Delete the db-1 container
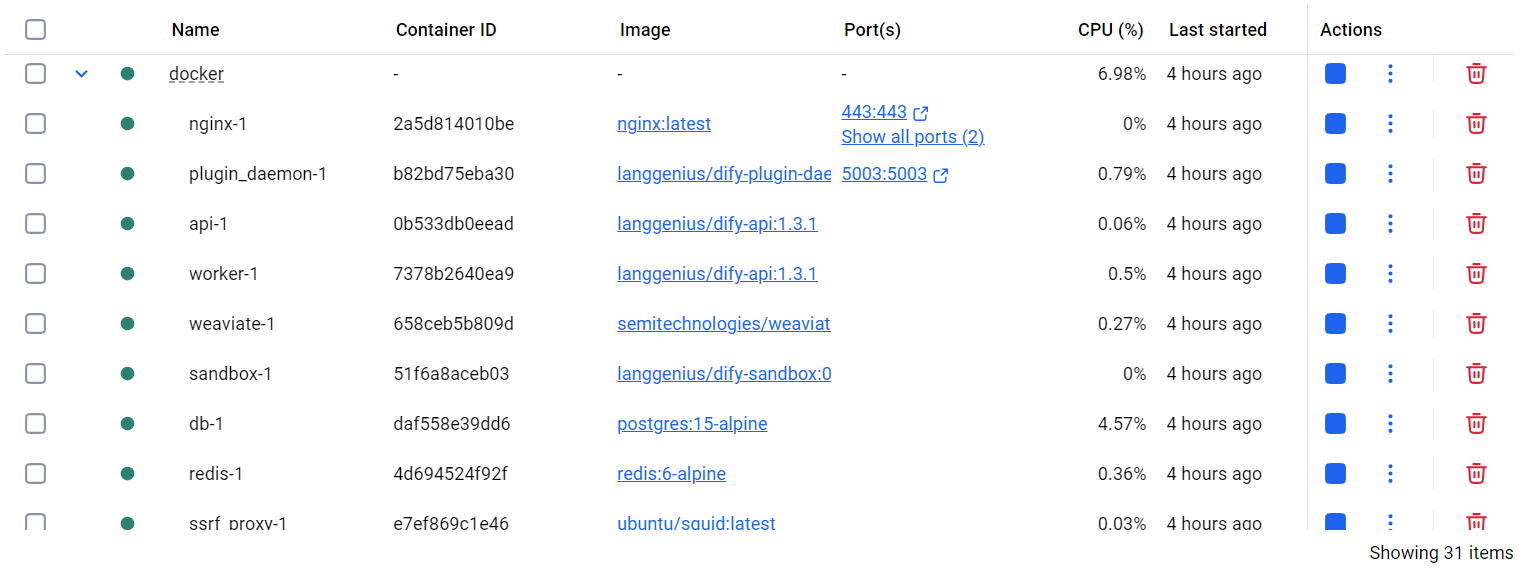Image resolution: width=1537 pixels, height=575 pixels. pyautogui.click(x=1475, y=424)
